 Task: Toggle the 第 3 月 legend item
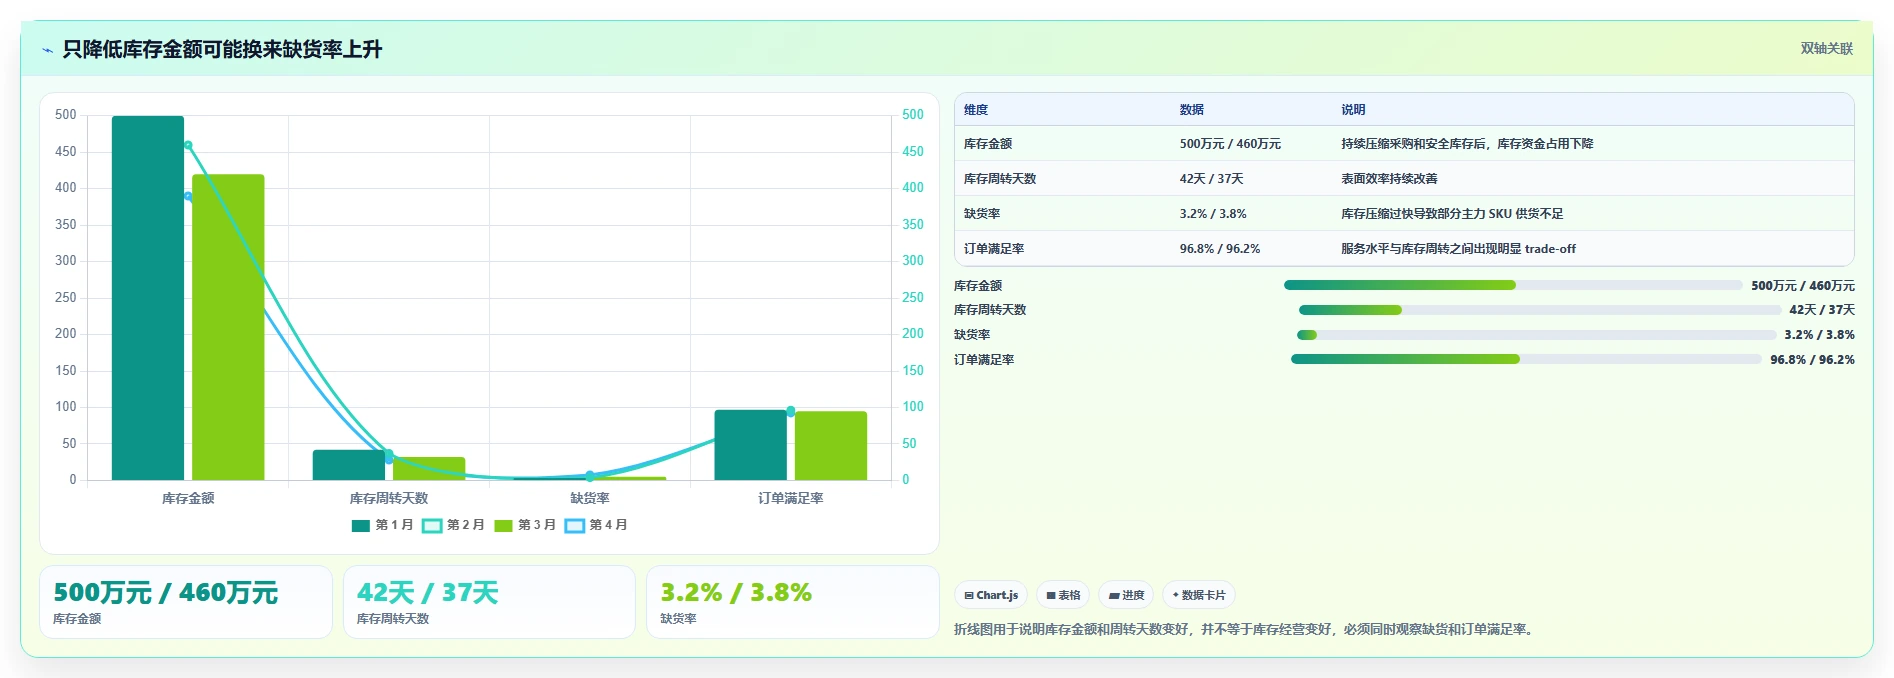(525, 525)
